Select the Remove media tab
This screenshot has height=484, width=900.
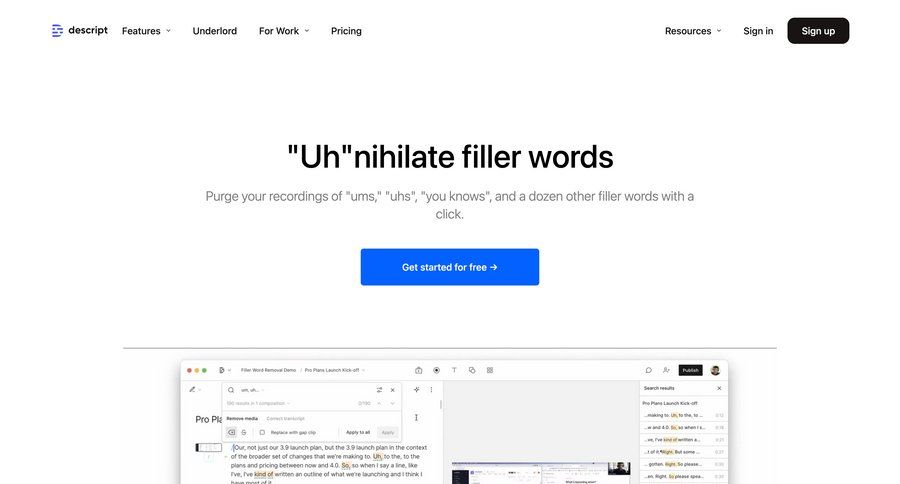tap(242, 419)
